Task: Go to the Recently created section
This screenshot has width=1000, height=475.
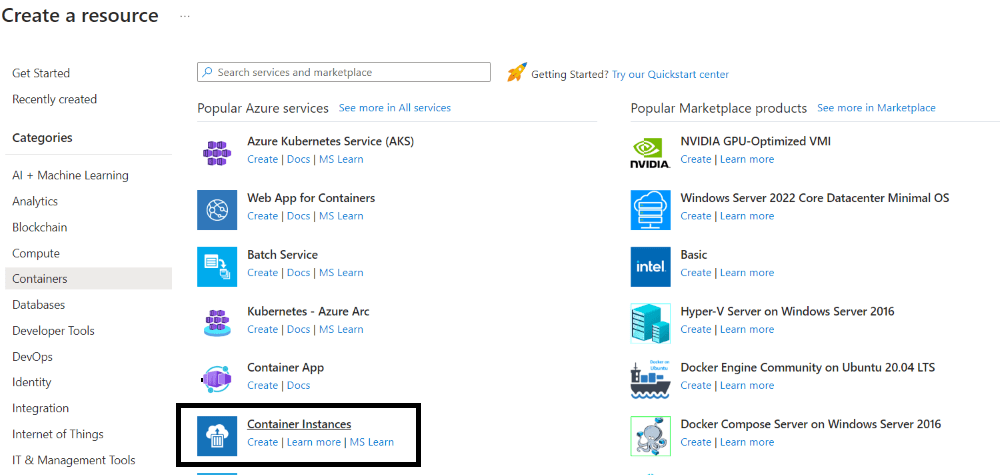Action: click(x=54, y=99)
